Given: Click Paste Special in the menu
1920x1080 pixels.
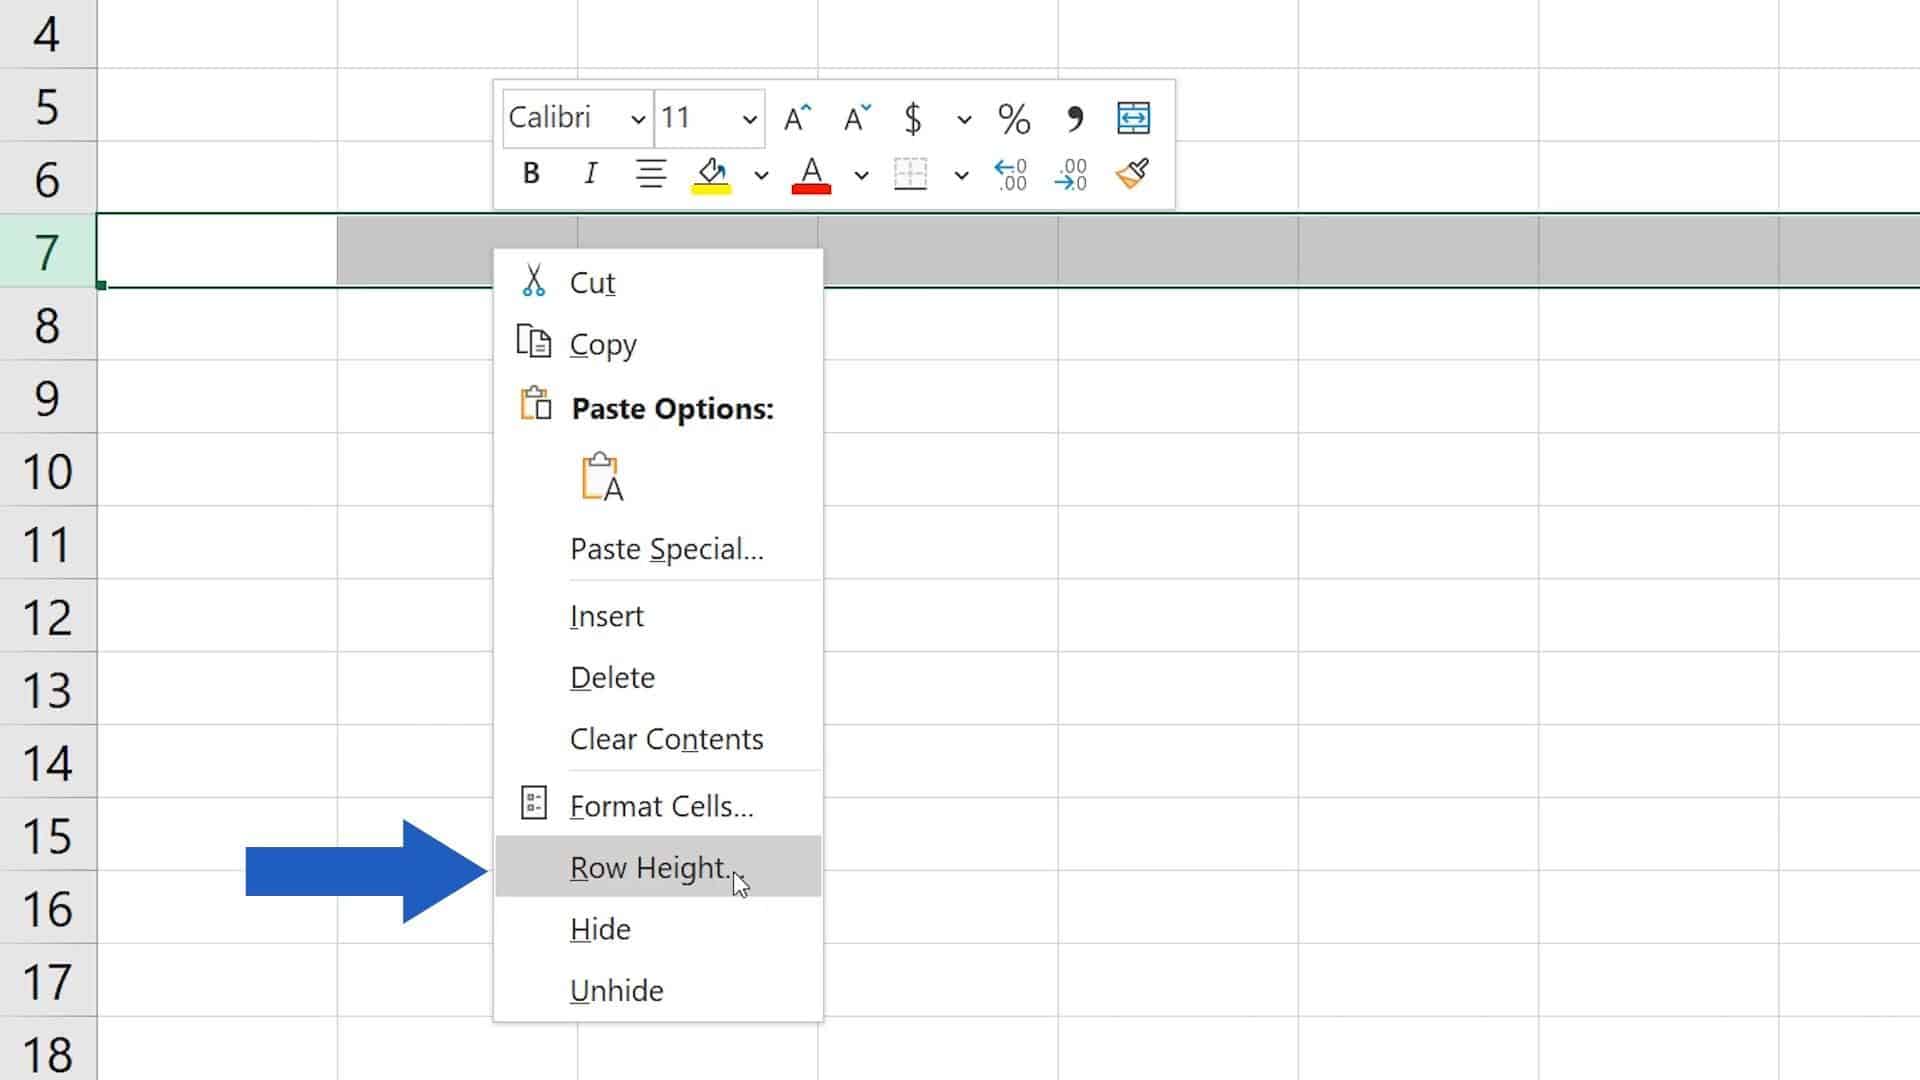Looking at the screenshot, I should [x=667, y=548].
